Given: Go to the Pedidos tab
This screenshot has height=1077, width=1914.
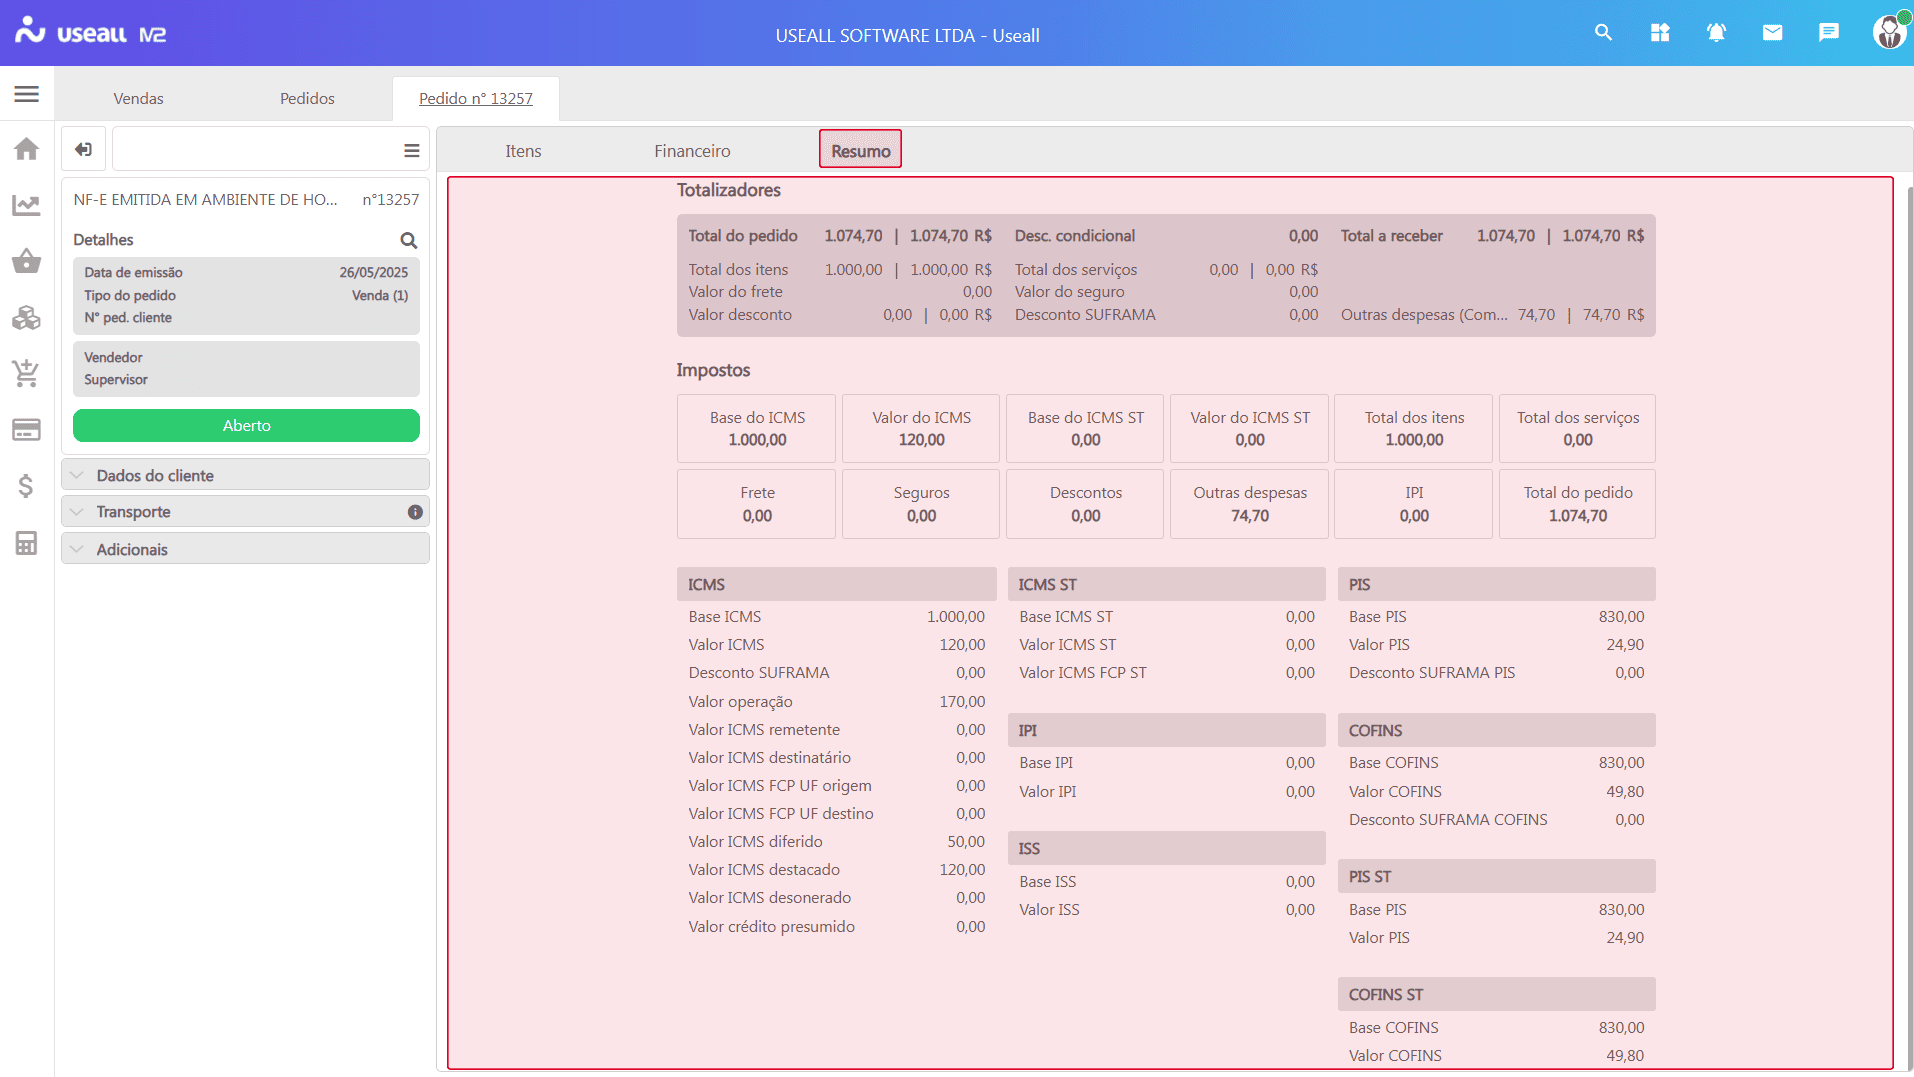Looking at the screenshot, I should click(x=307, y=98).
